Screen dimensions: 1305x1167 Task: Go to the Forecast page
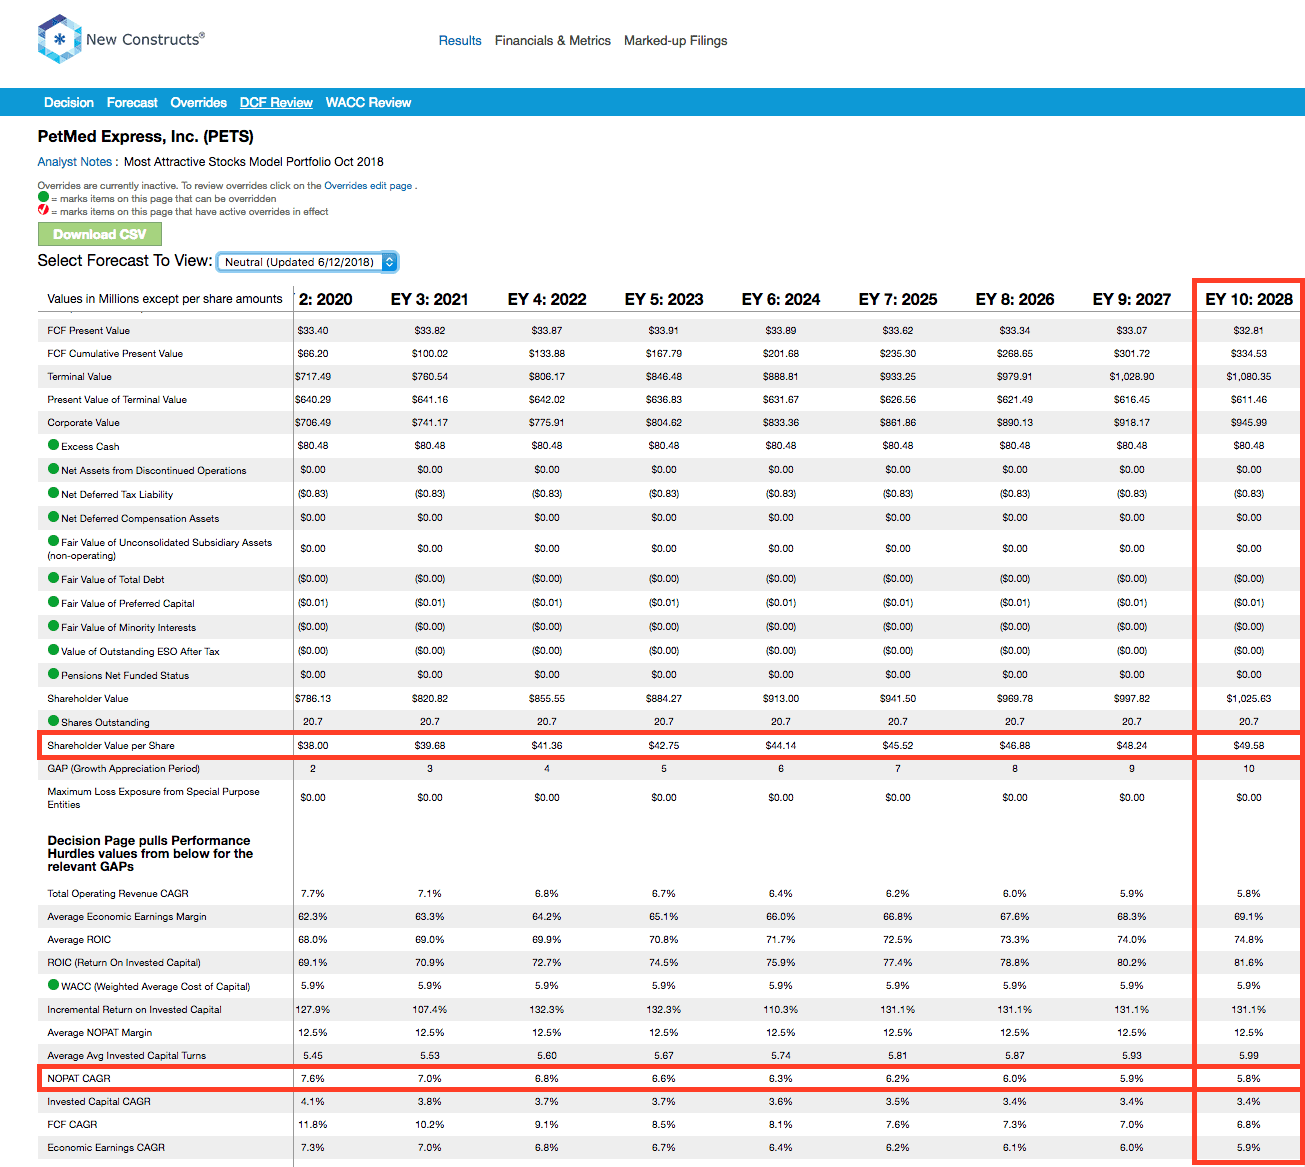pos(132,103)
